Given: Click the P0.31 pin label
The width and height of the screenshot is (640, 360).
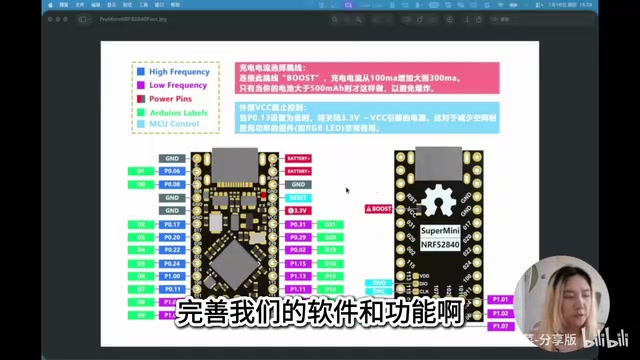Looking at the screenshot, I should pos(298,224).
